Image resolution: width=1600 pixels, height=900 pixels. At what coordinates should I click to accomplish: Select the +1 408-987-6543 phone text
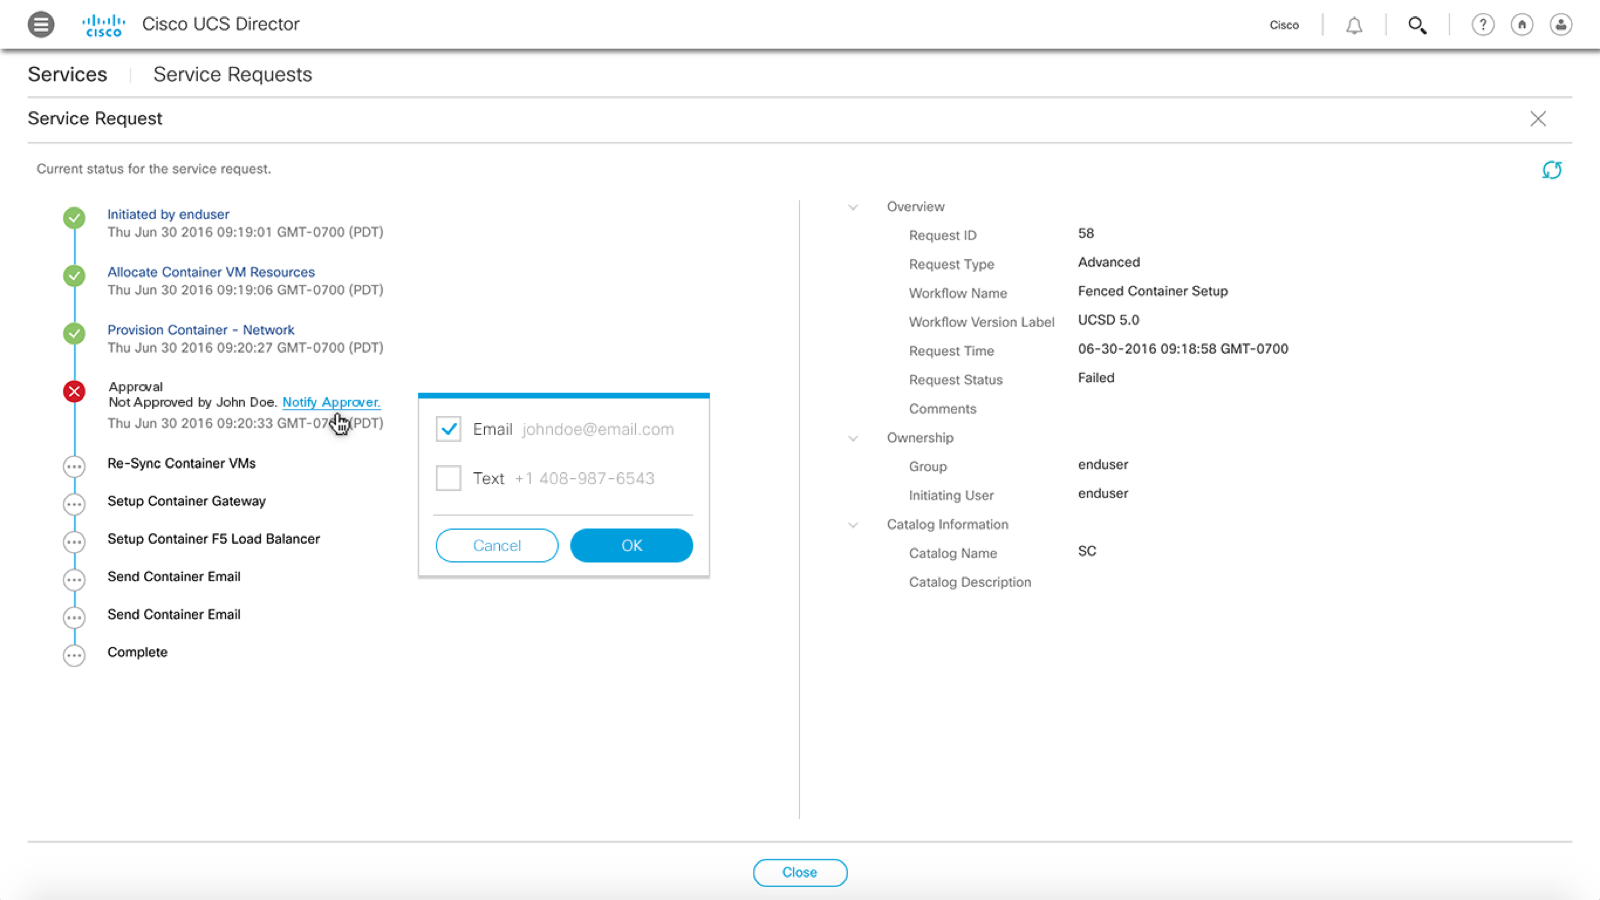[x=585, y=478]
